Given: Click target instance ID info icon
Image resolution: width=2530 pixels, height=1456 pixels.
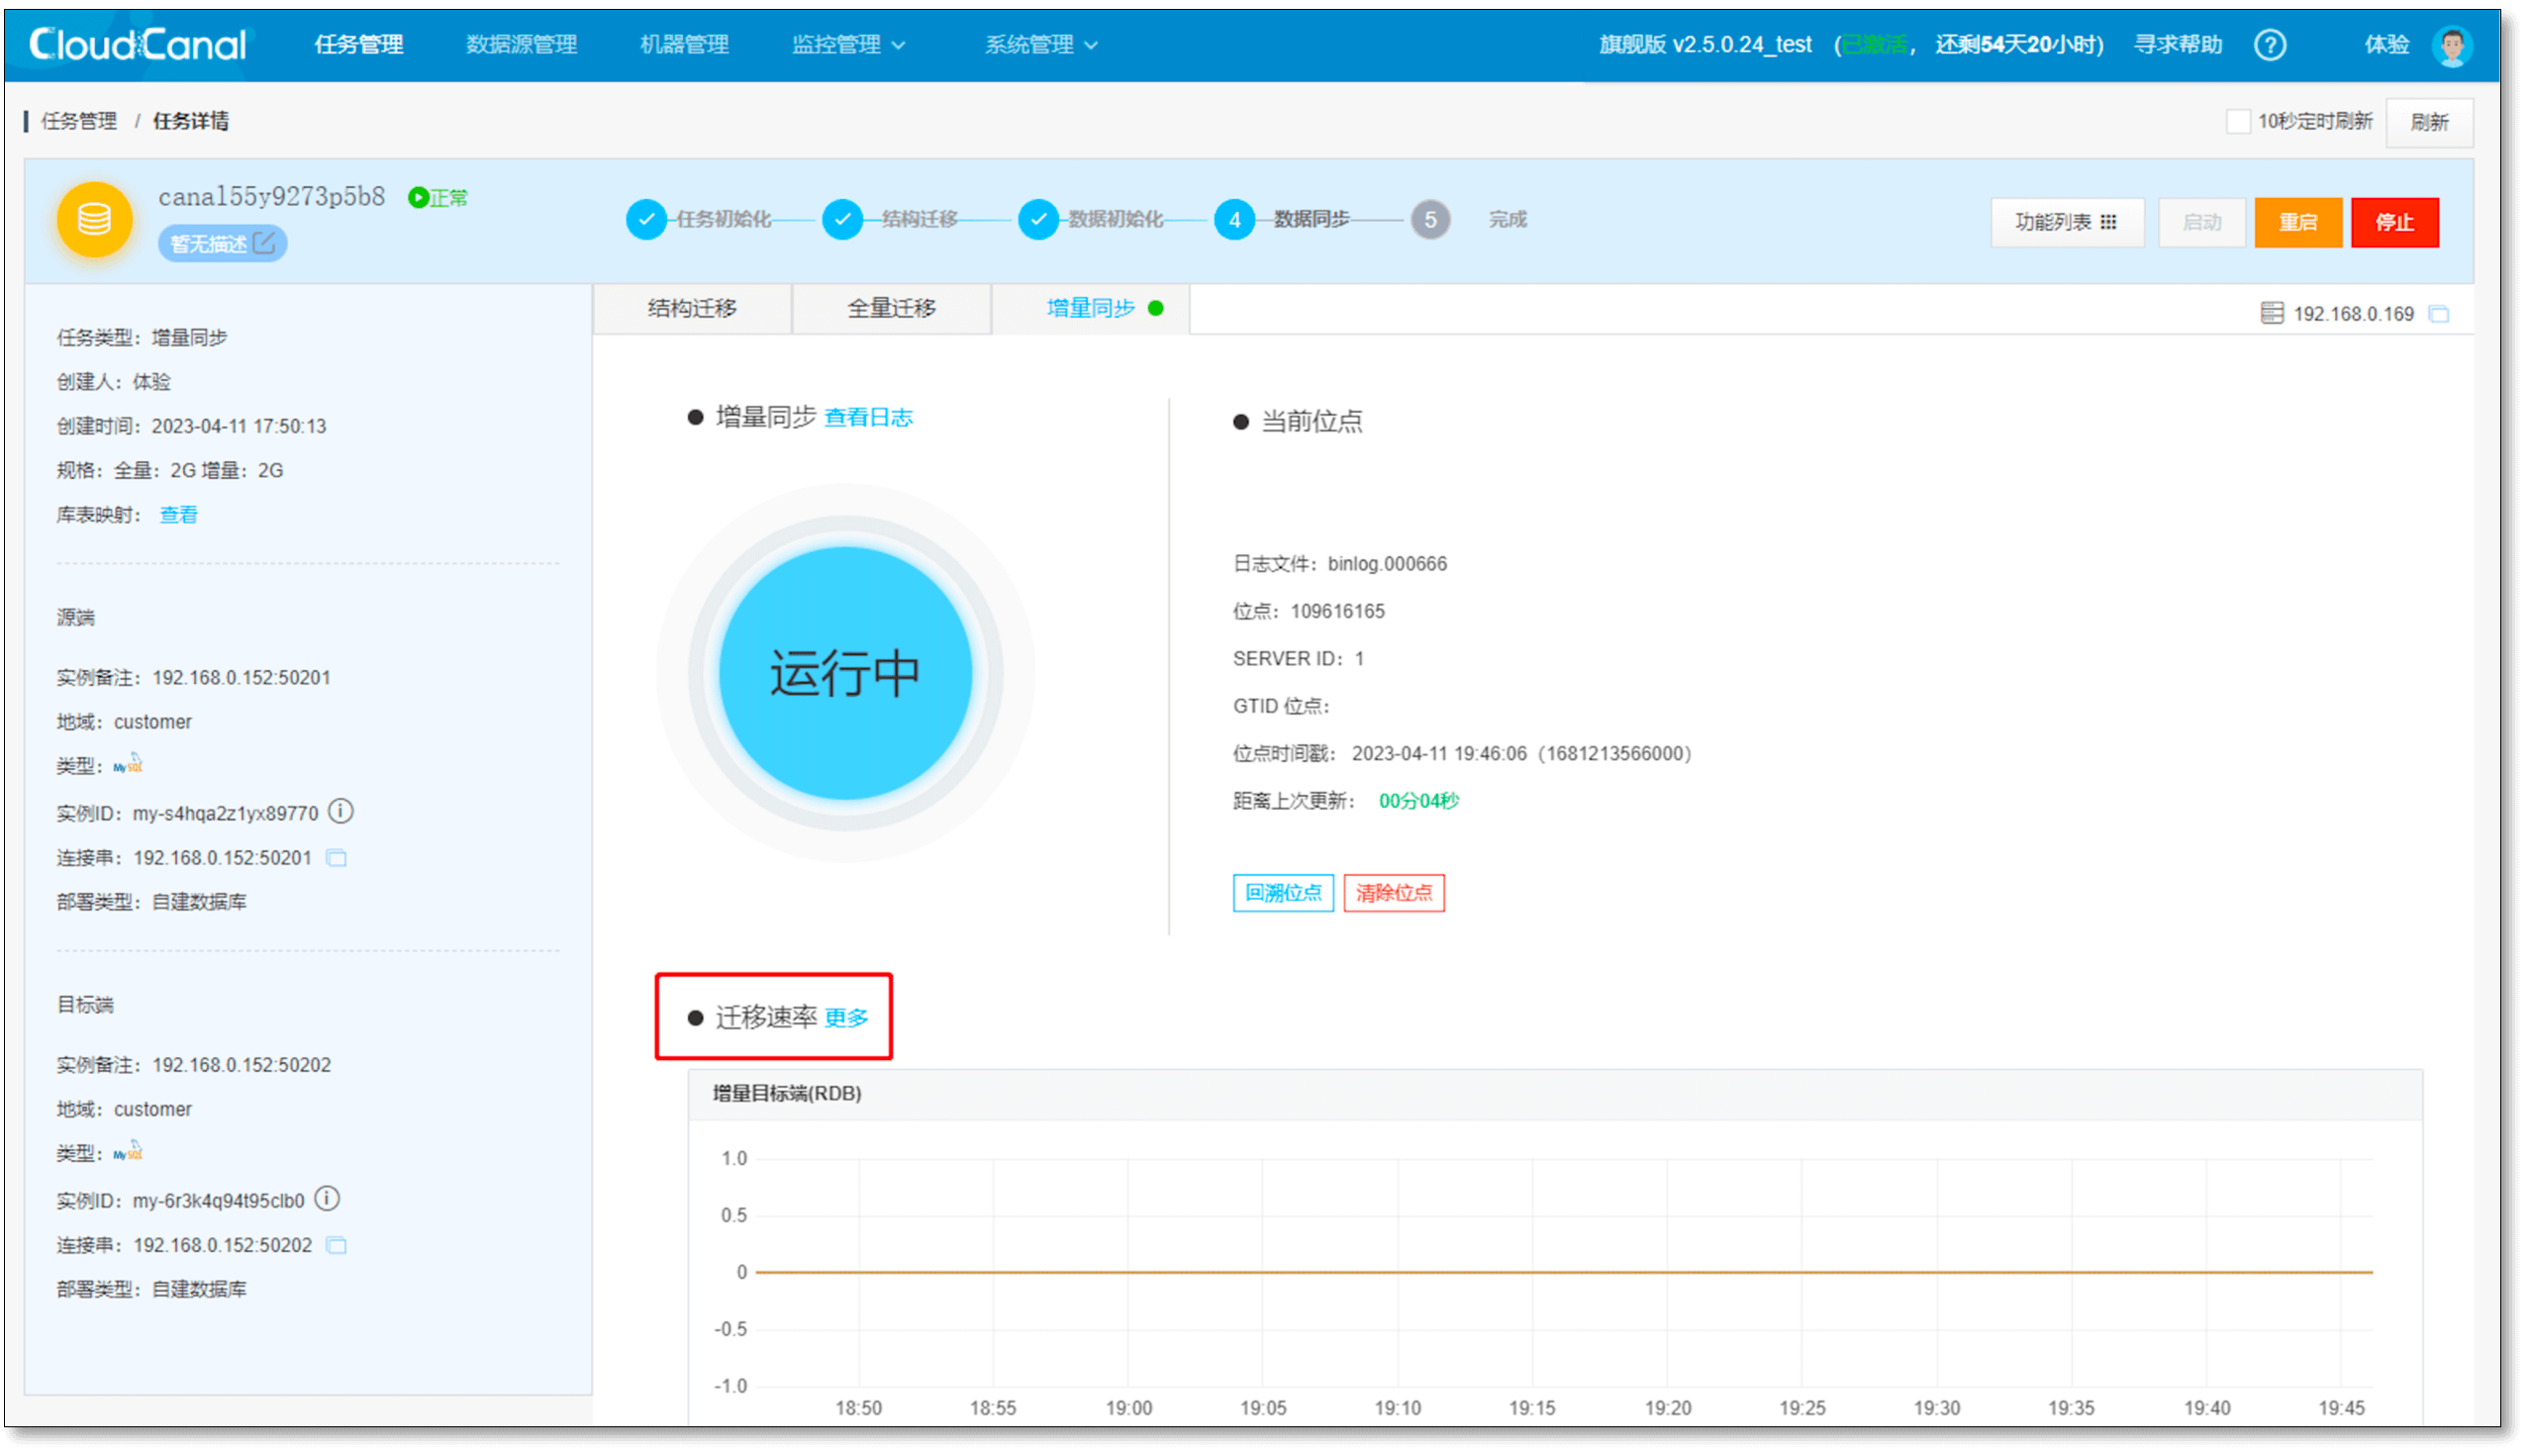Looking at the screenshot, I should pyautogui.click(x=327, y=1198).
